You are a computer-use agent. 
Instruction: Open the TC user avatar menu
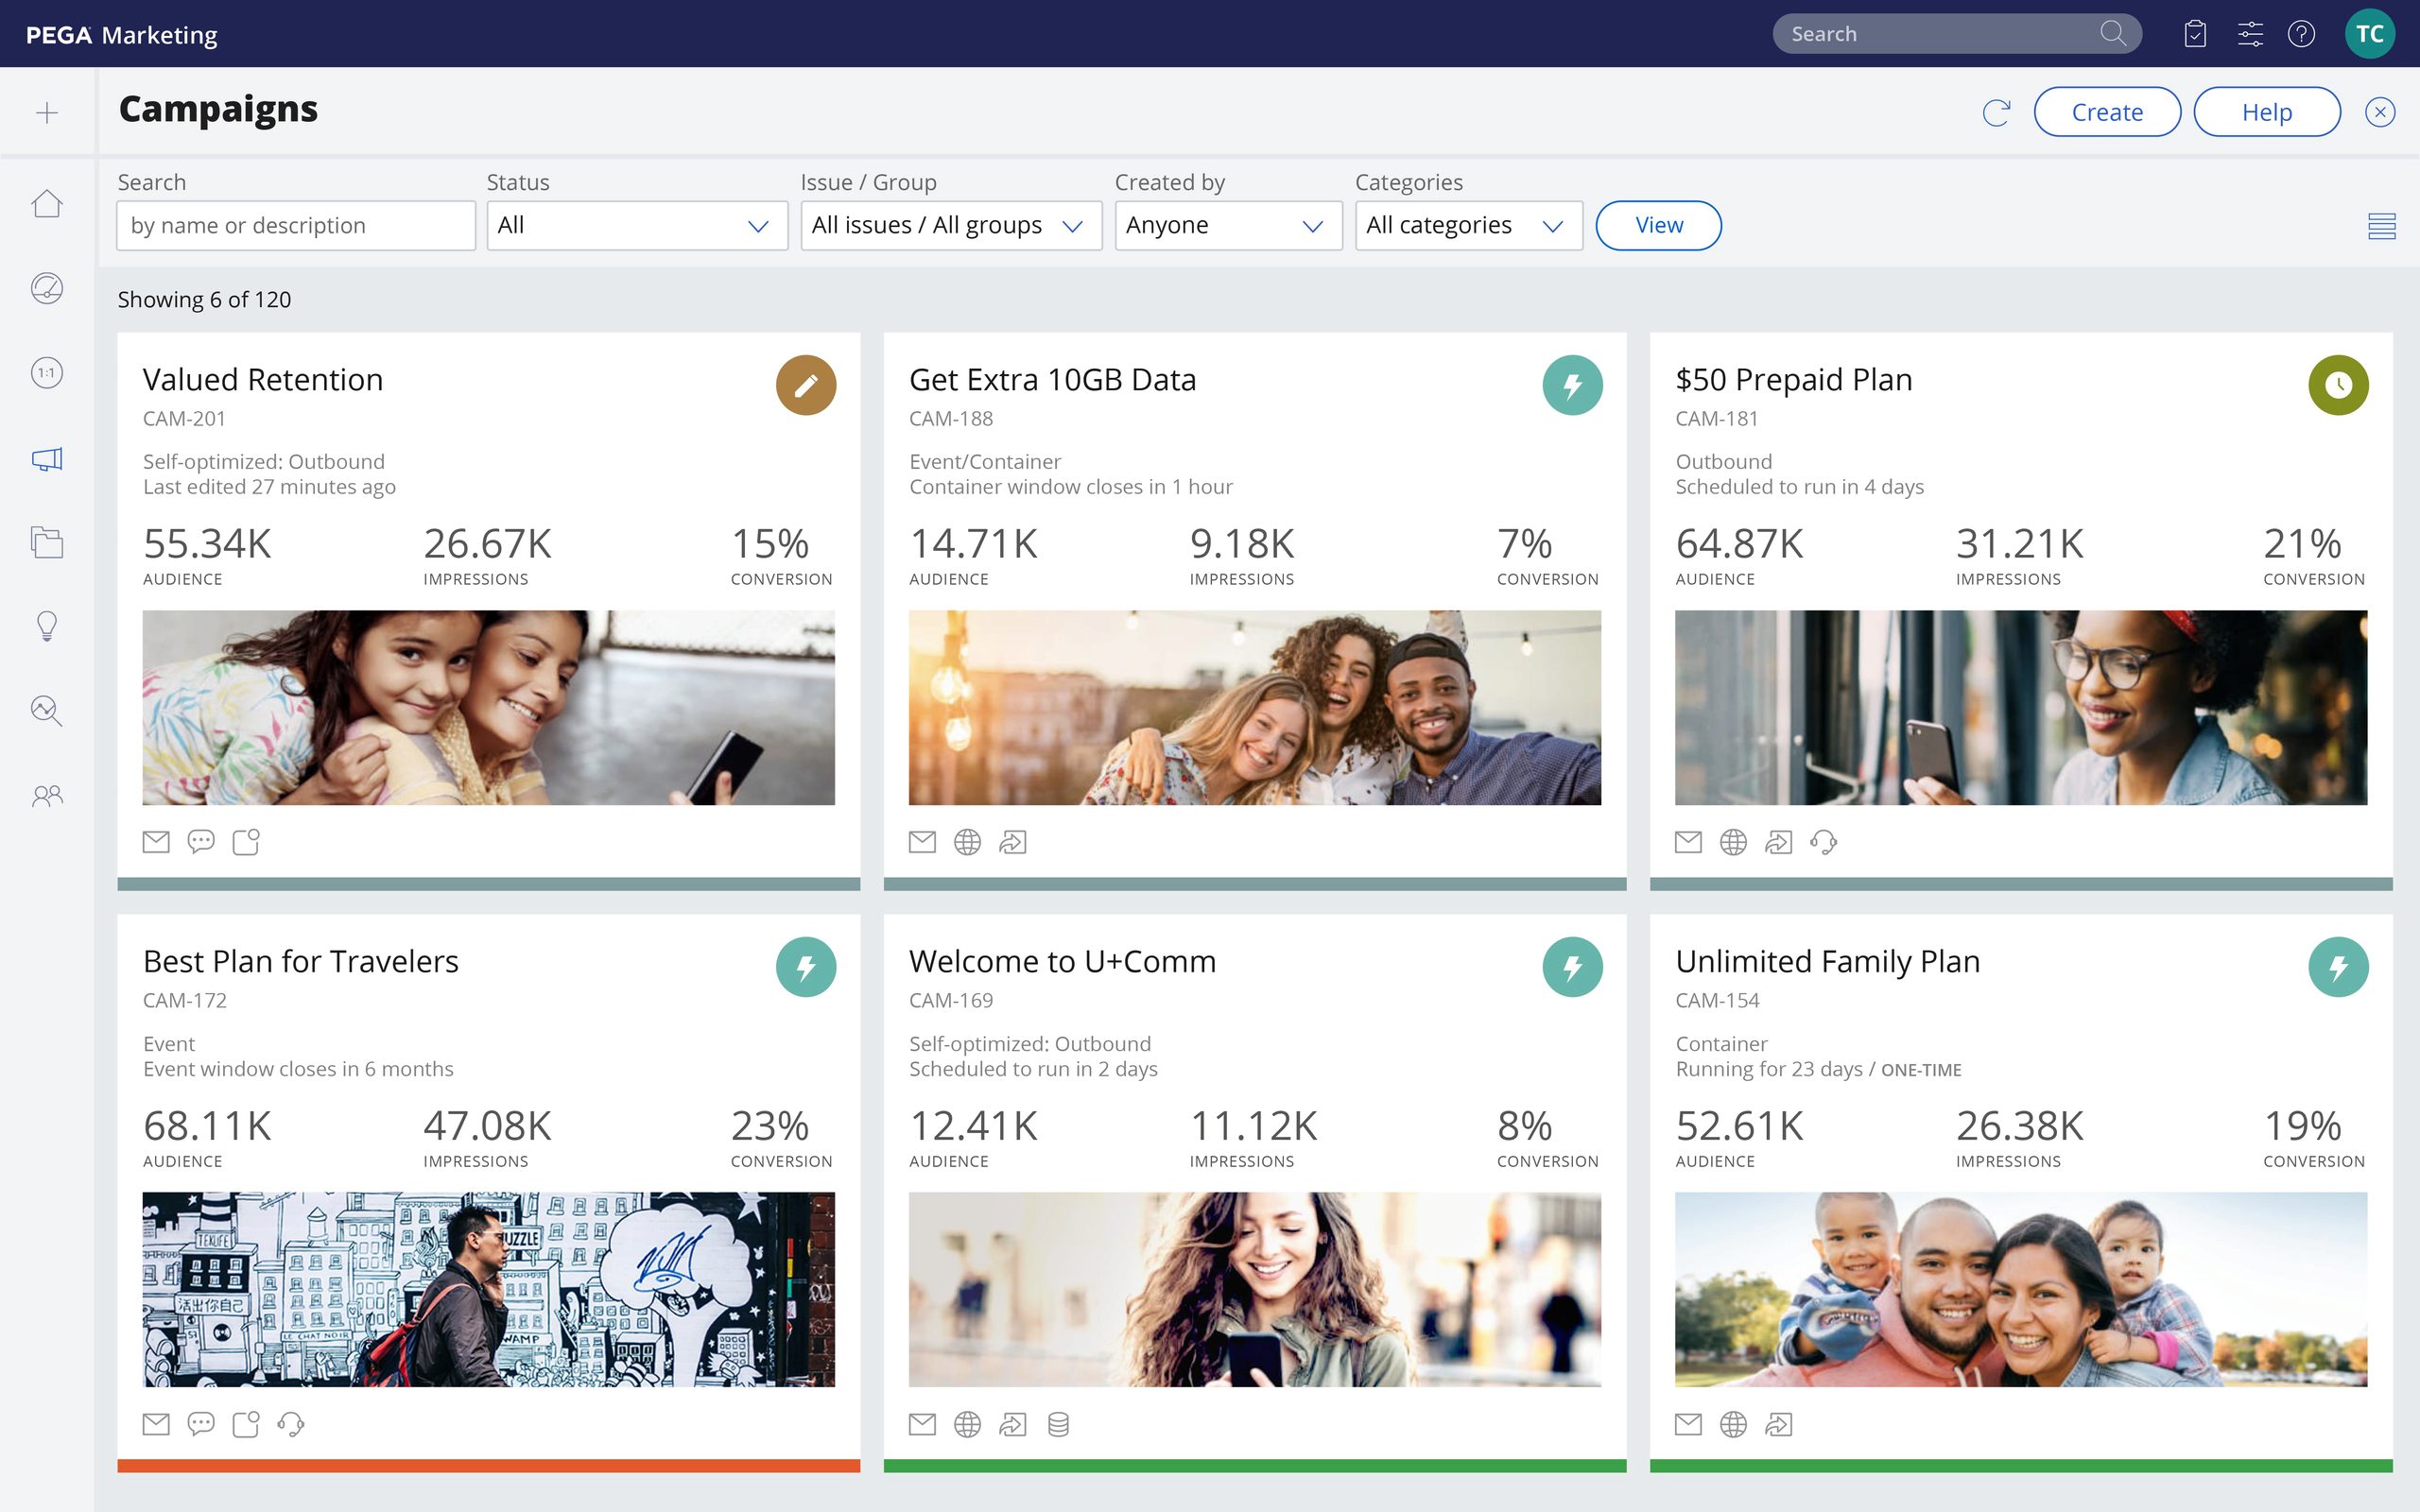coord(2369,34)
